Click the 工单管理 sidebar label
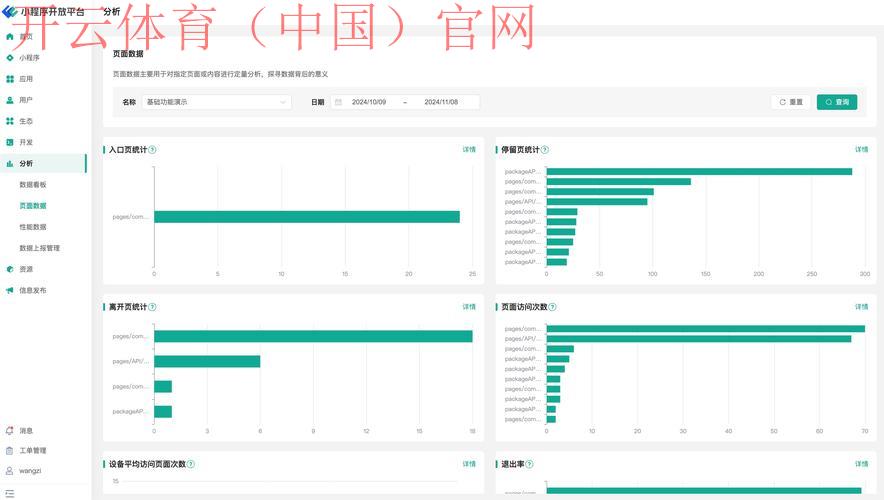 pyautogui.click(x=33, y=450)
